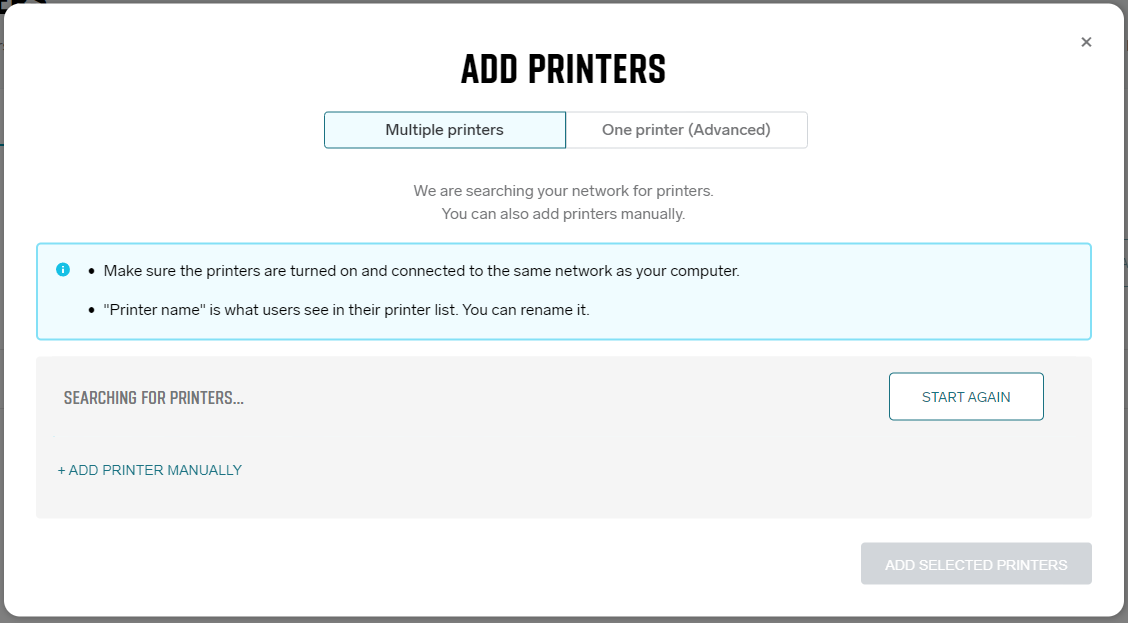Image resolution: width=1128 pixels, height=623 pixels.
Task: Click the Add Selected Printers button
Action: 976,564
